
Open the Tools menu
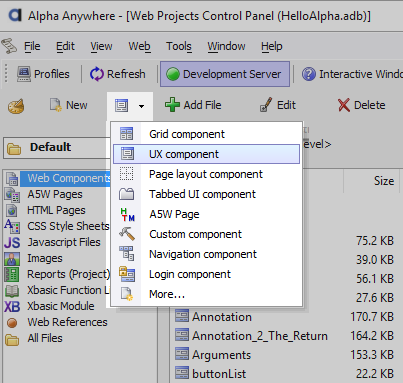pyautogui.click(x=179, y=46)
